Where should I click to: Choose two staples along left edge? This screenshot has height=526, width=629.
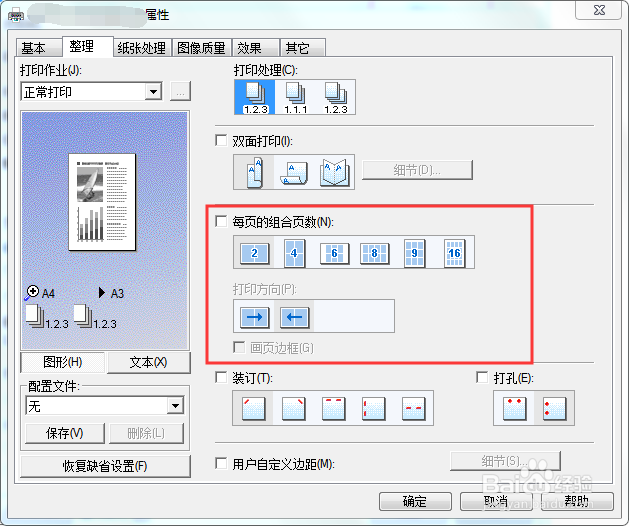[x=373, y=408]
